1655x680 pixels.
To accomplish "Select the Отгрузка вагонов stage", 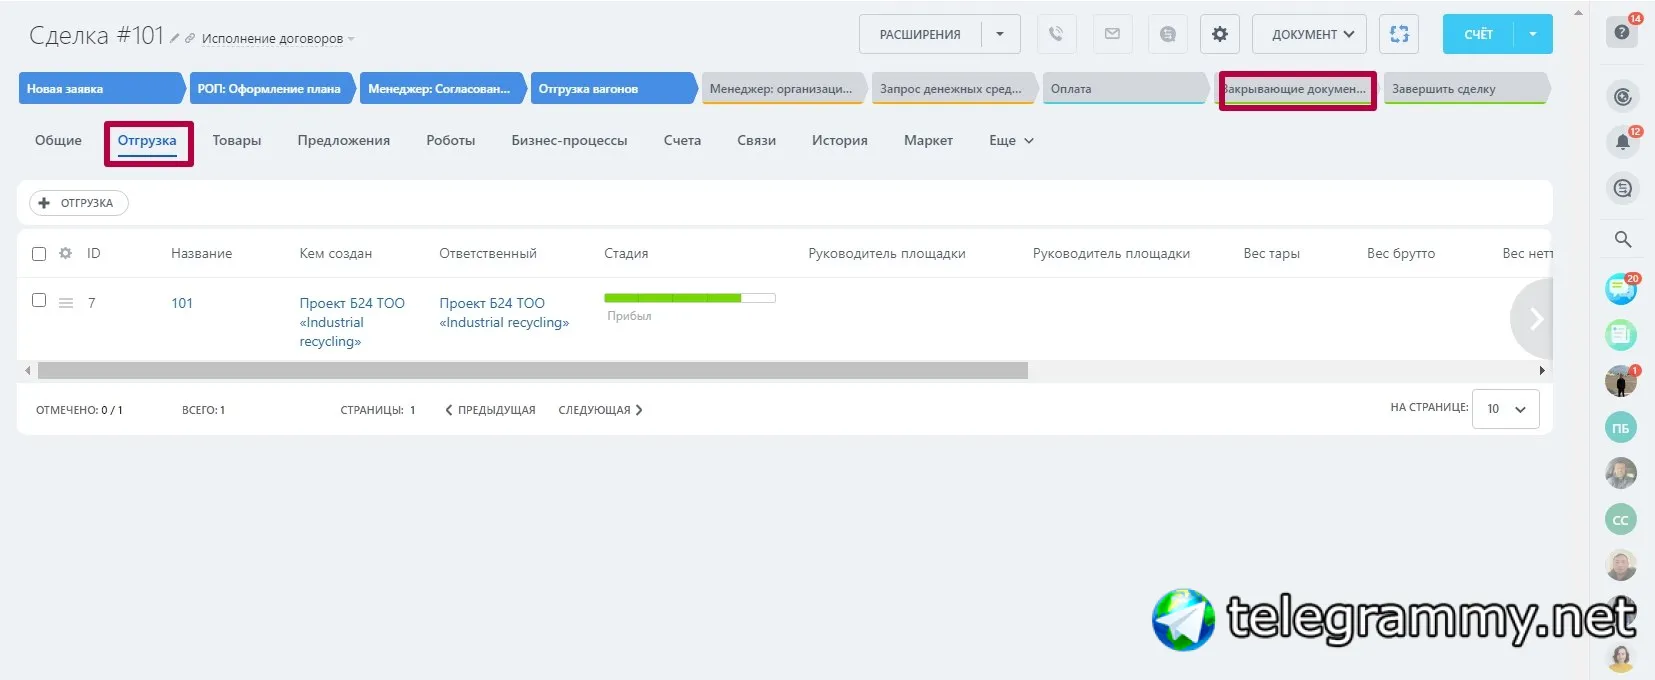I will point(613,89).
